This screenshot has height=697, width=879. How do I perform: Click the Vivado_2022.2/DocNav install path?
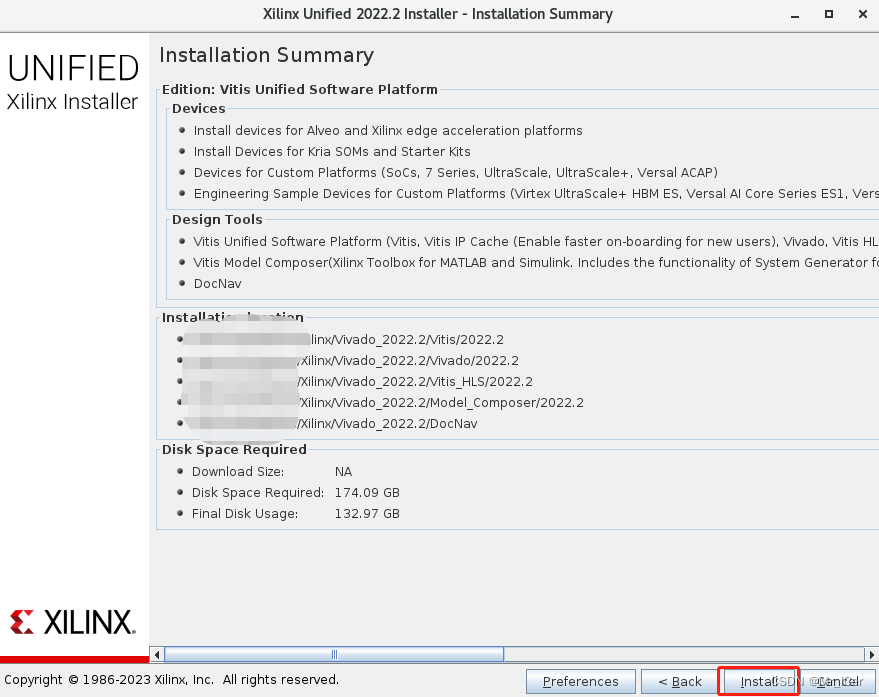pyautogui.click(x=388, y=424)
